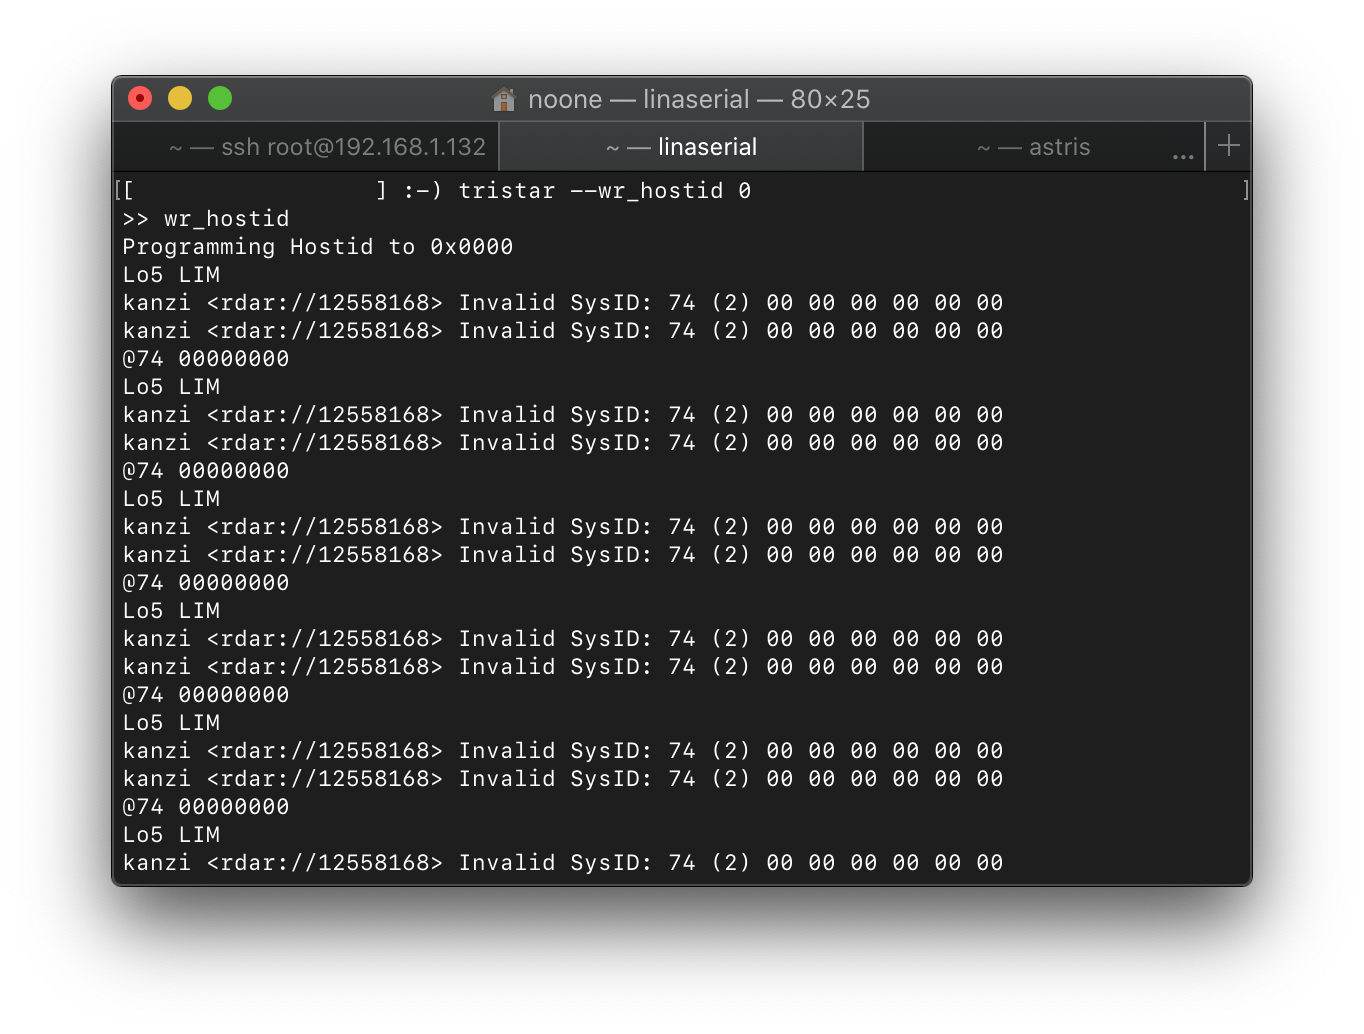Select the linaserial tab
The image size is (1364, 1034).
tap(681, 147)
